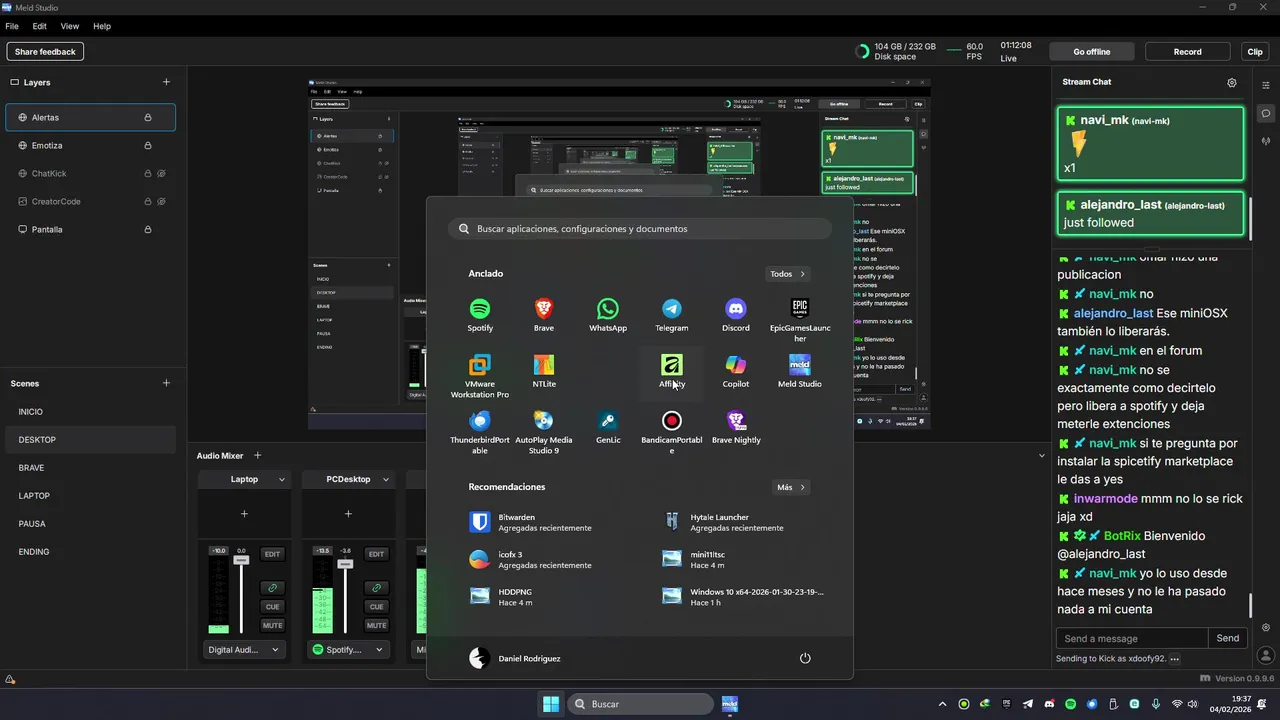Viewport: 1280px width, 720px height.
Task: Toggle lock on Pantalla layer
Action: [148, 229]
